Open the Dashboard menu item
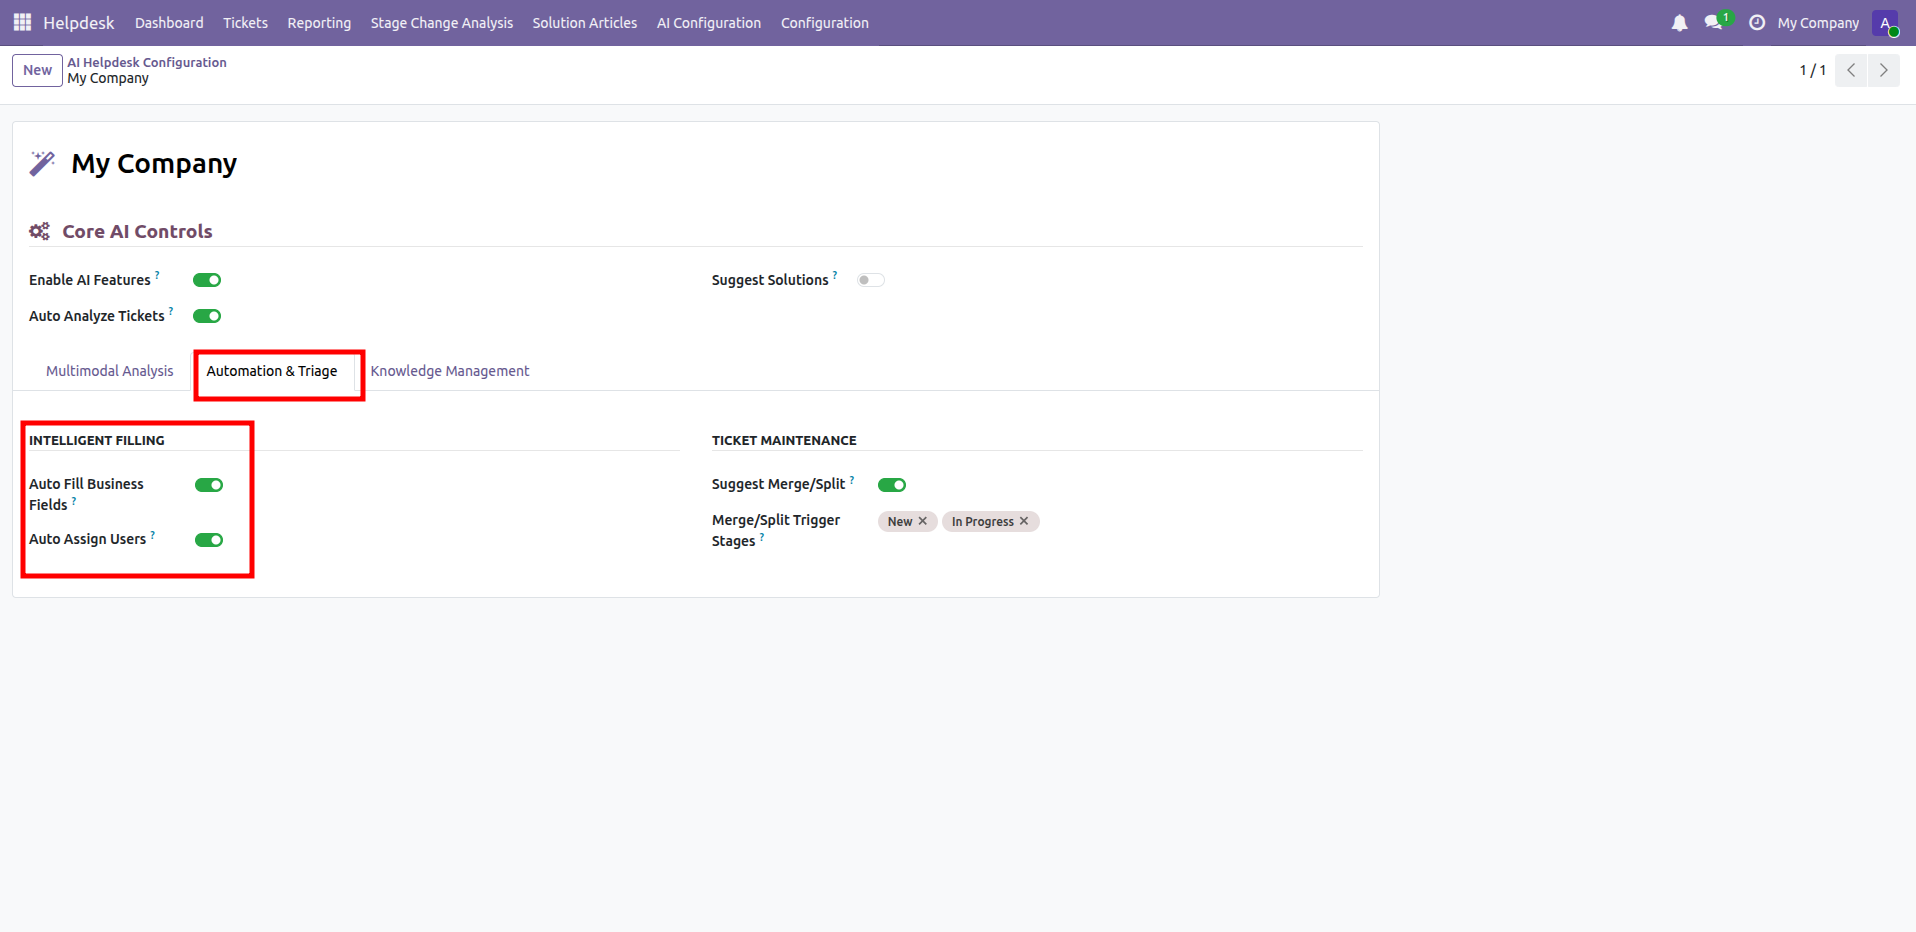 point(169,23)
